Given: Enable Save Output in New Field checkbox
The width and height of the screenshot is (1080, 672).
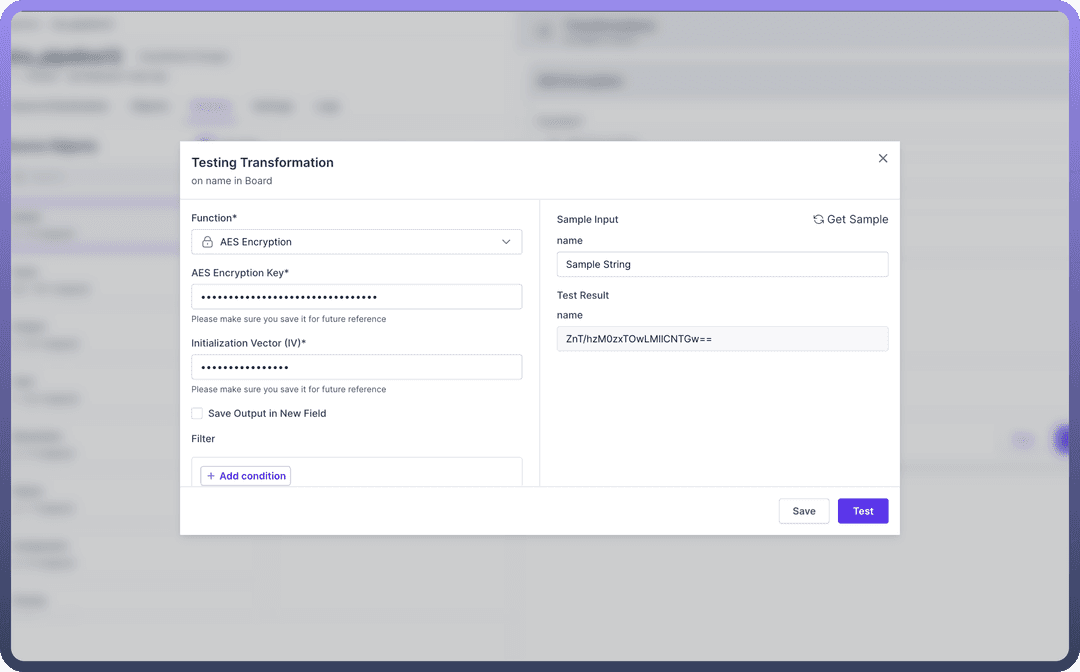Looking at the screenshot, I should coord(197,413).
